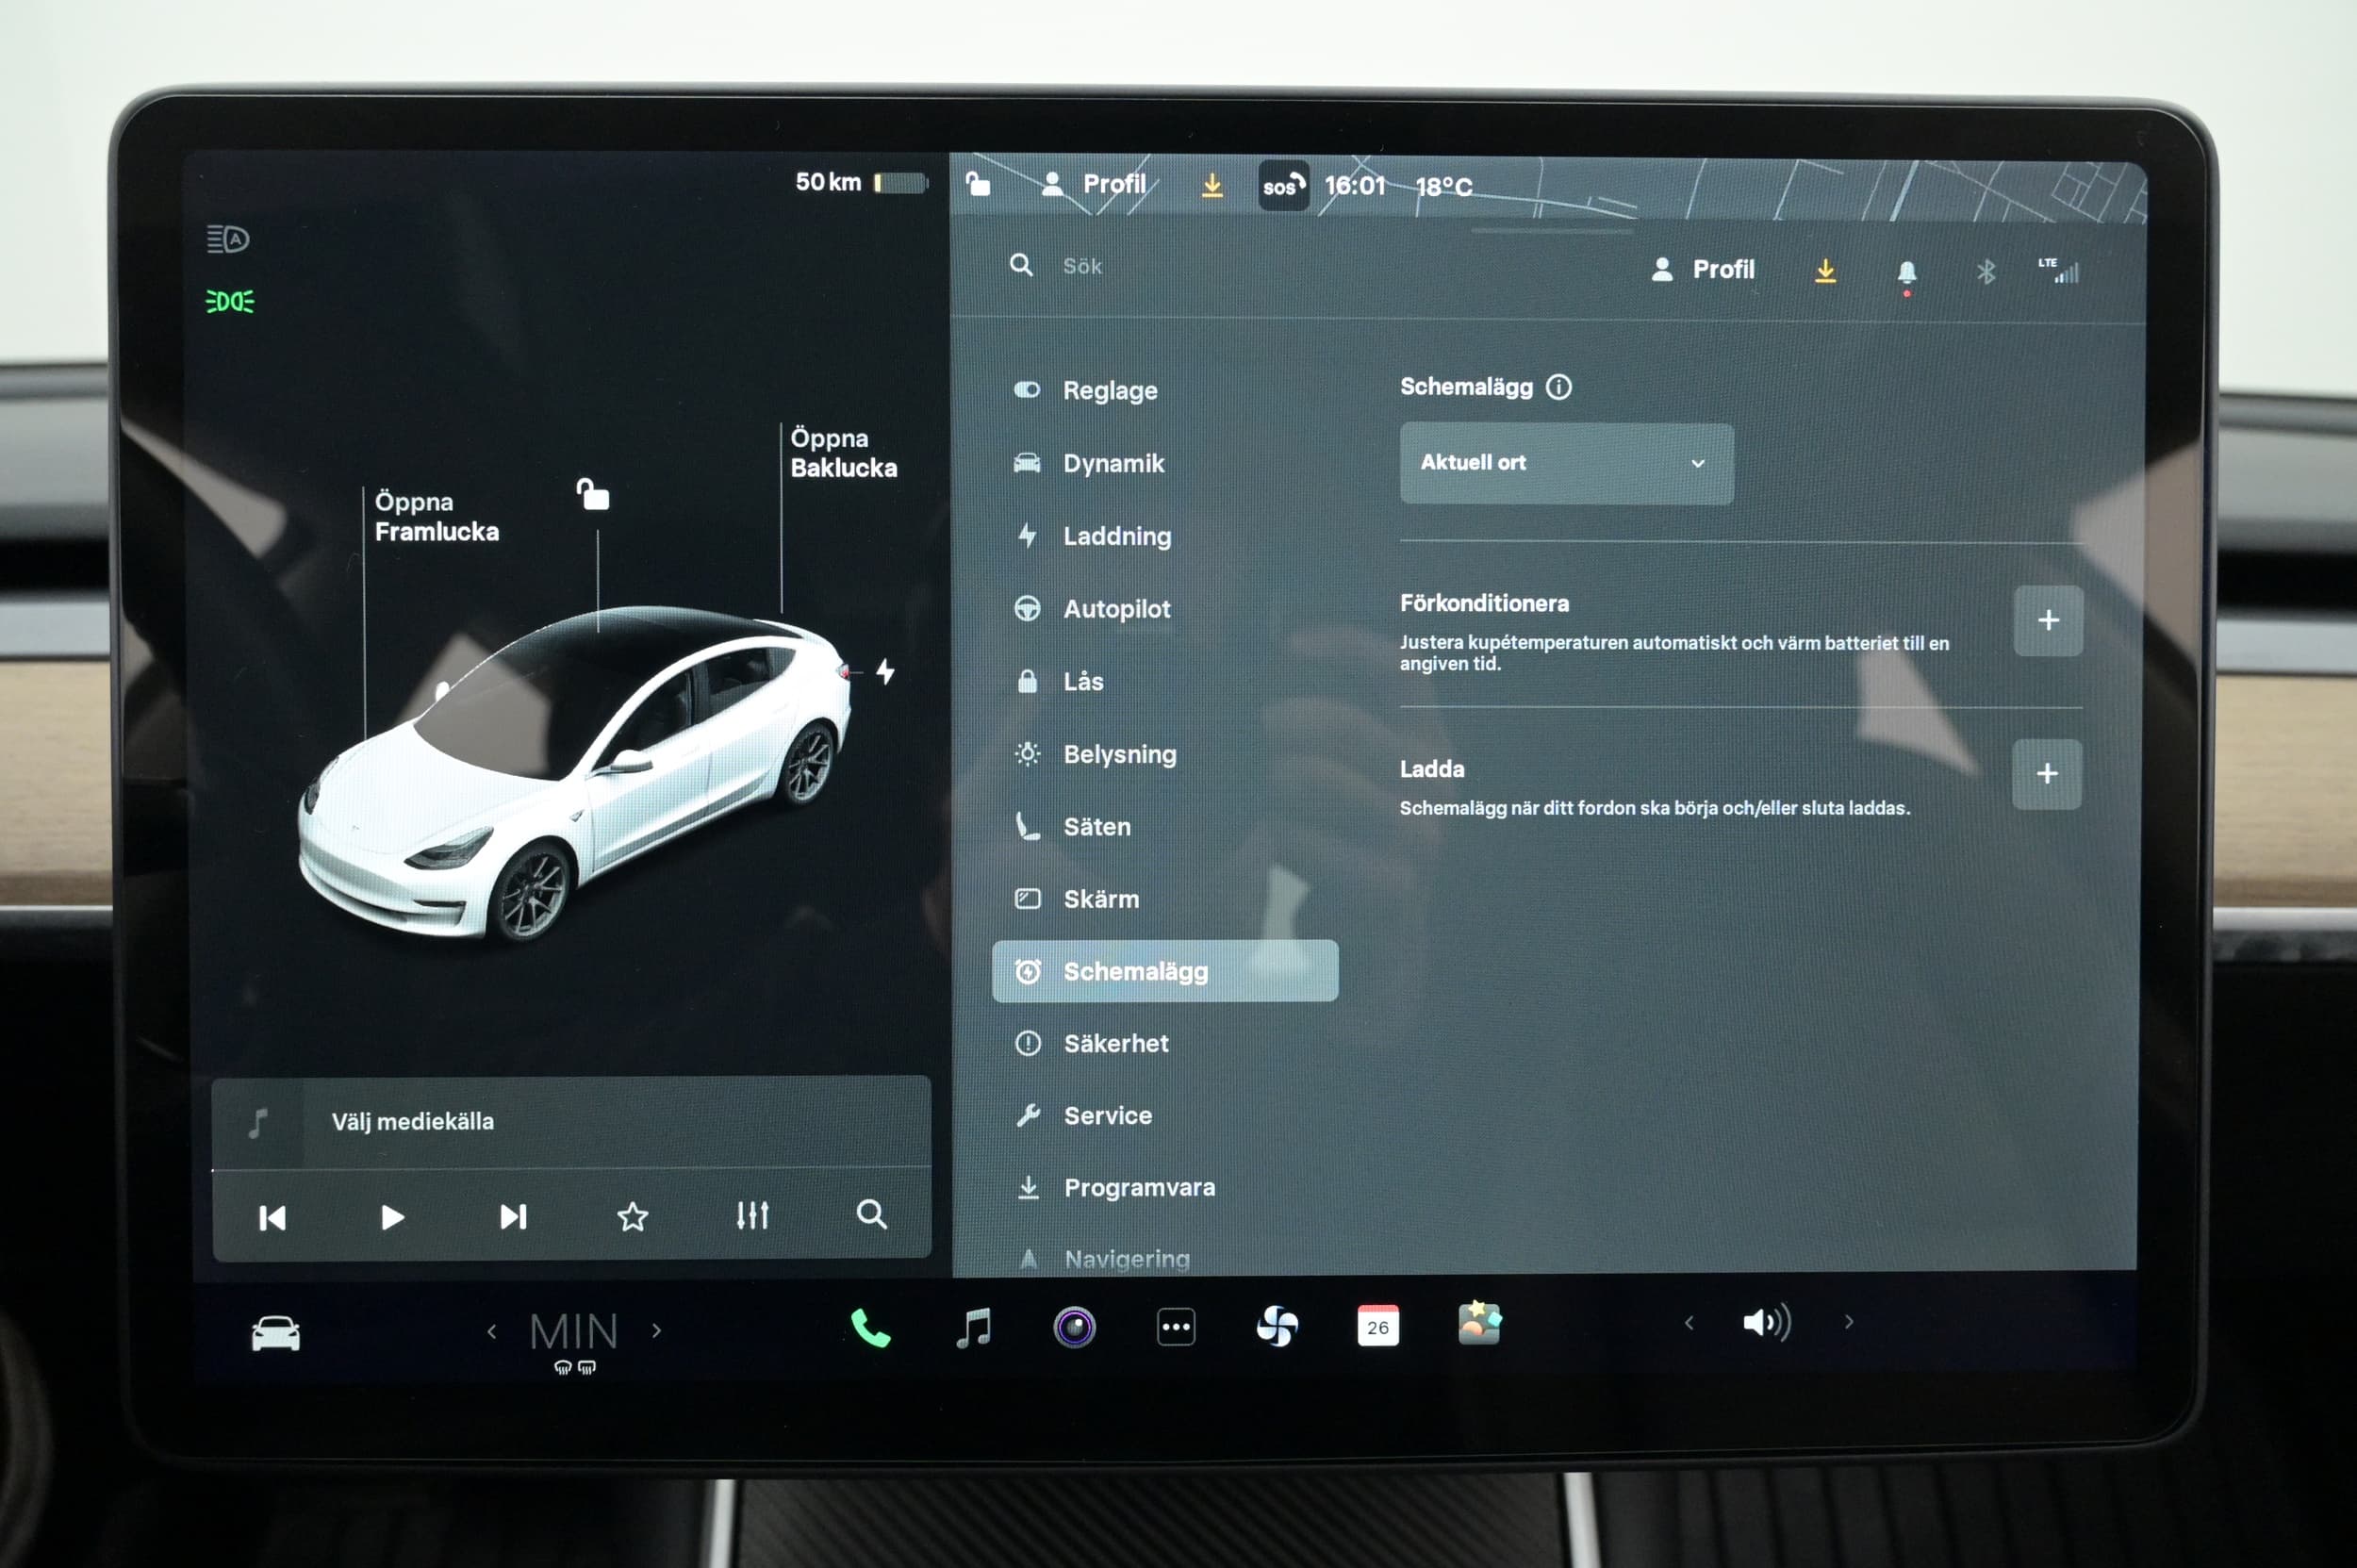
Task: Tap the 16:01 clock
Action: pyautogui.click(x=1354, y=186)
